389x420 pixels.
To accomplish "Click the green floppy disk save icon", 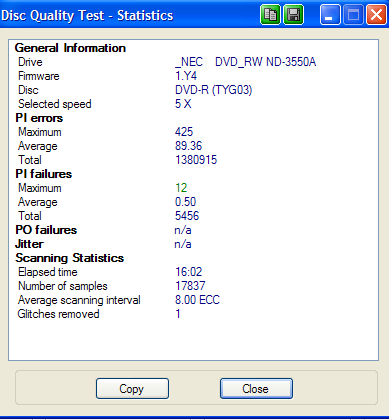I will 293,15.
